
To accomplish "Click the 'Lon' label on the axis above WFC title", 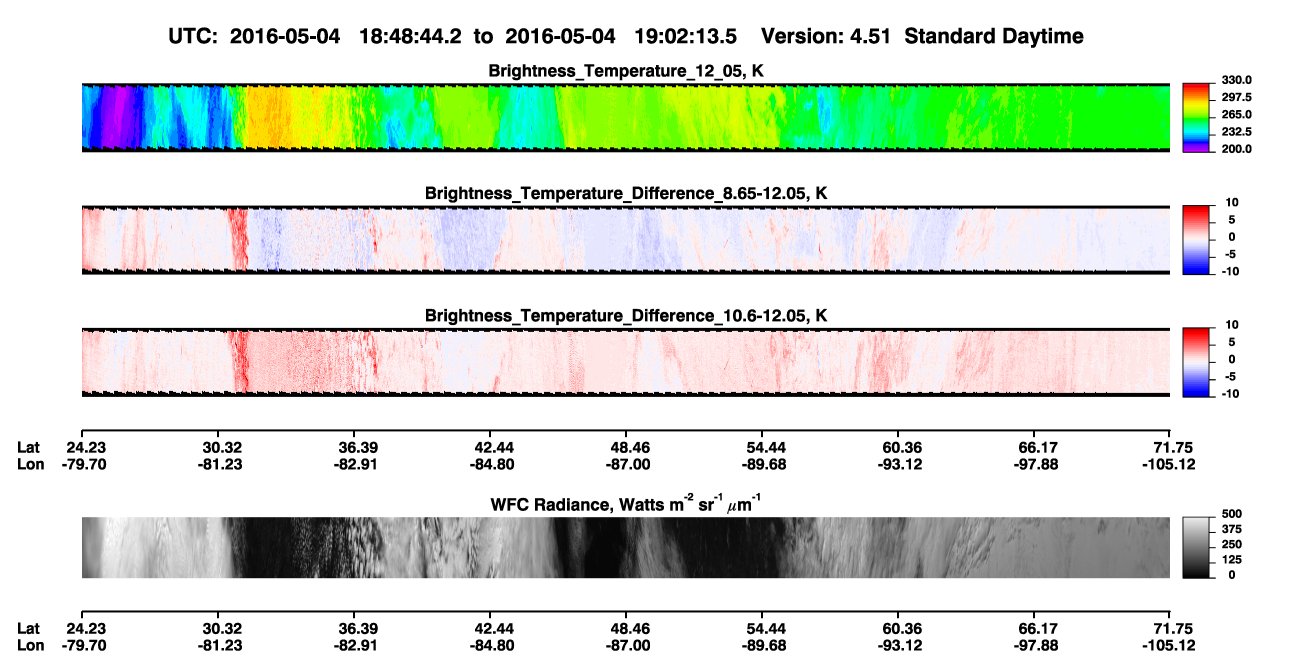I will (30, 464).
